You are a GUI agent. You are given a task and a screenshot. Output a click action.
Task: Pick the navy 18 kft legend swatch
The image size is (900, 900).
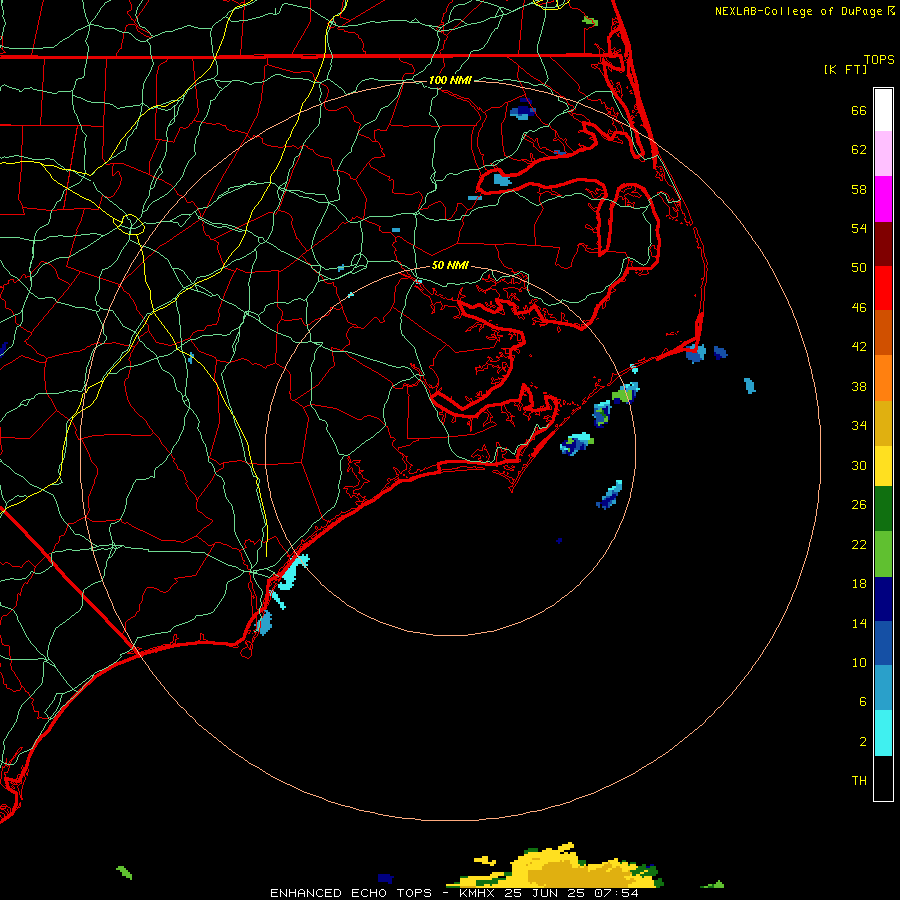(883, 599)
